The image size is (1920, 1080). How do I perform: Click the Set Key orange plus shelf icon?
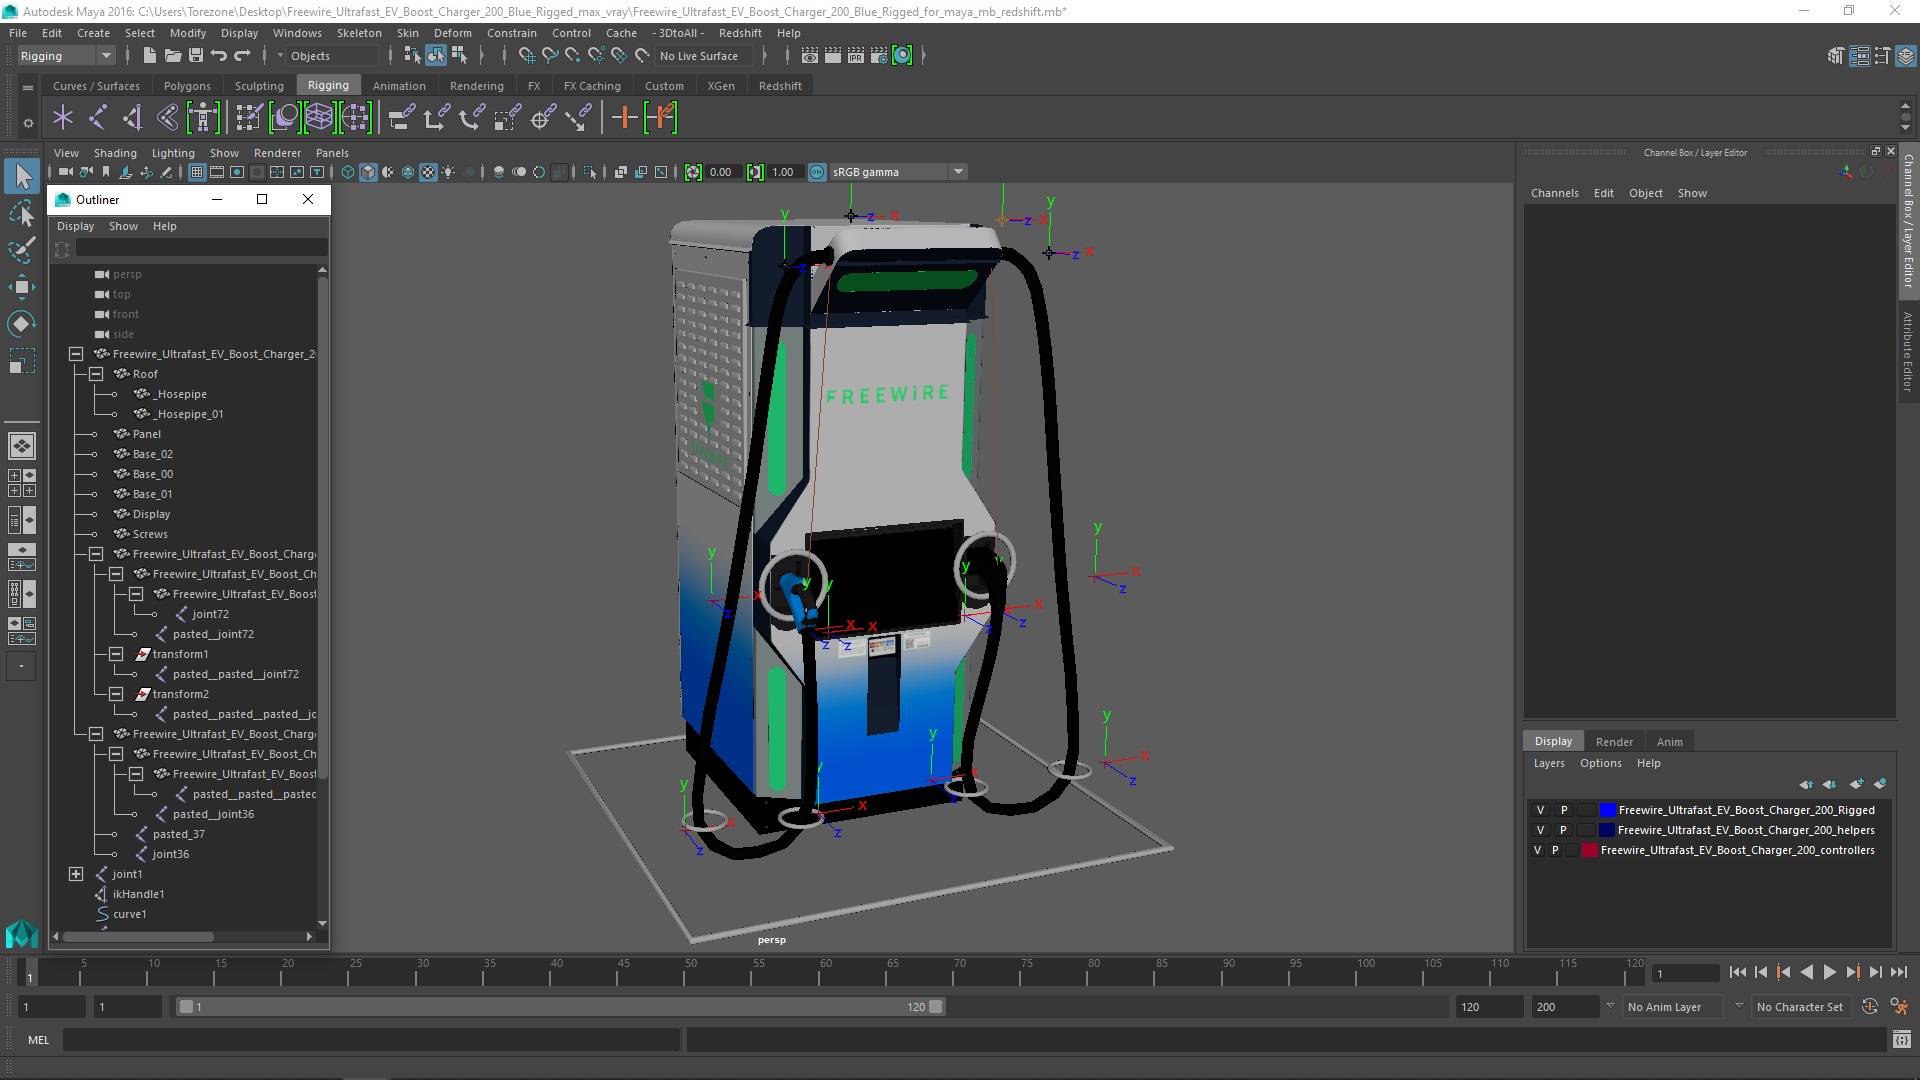[x=624, y=118]
